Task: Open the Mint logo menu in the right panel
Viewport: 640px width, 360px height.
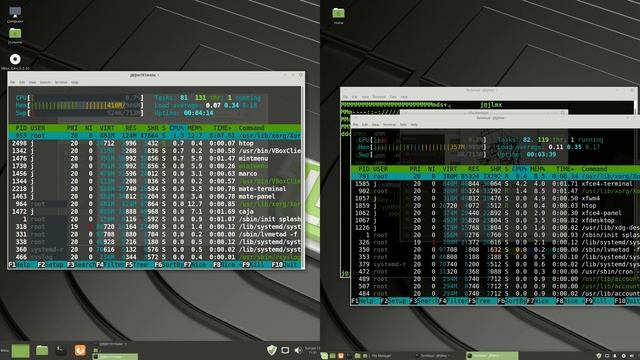Action: pyautogui.click(x=324, y=356)
